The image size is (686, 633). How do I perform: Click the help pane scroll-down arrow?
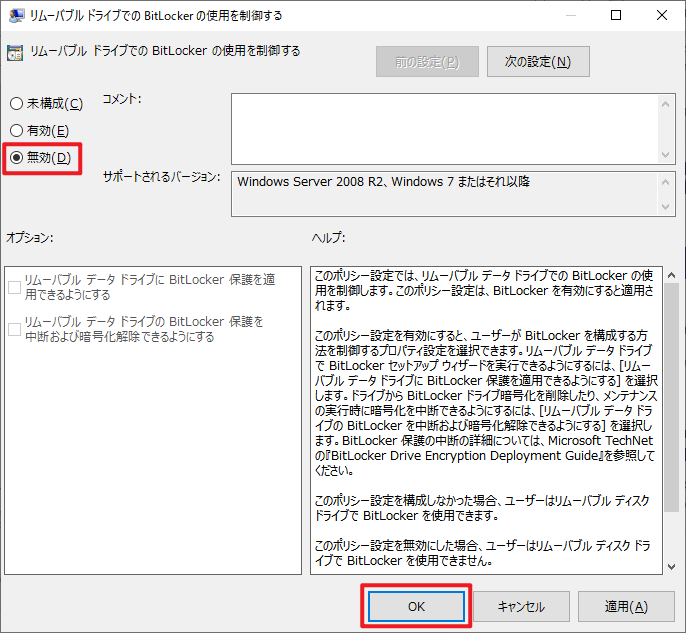click(672, 567)
